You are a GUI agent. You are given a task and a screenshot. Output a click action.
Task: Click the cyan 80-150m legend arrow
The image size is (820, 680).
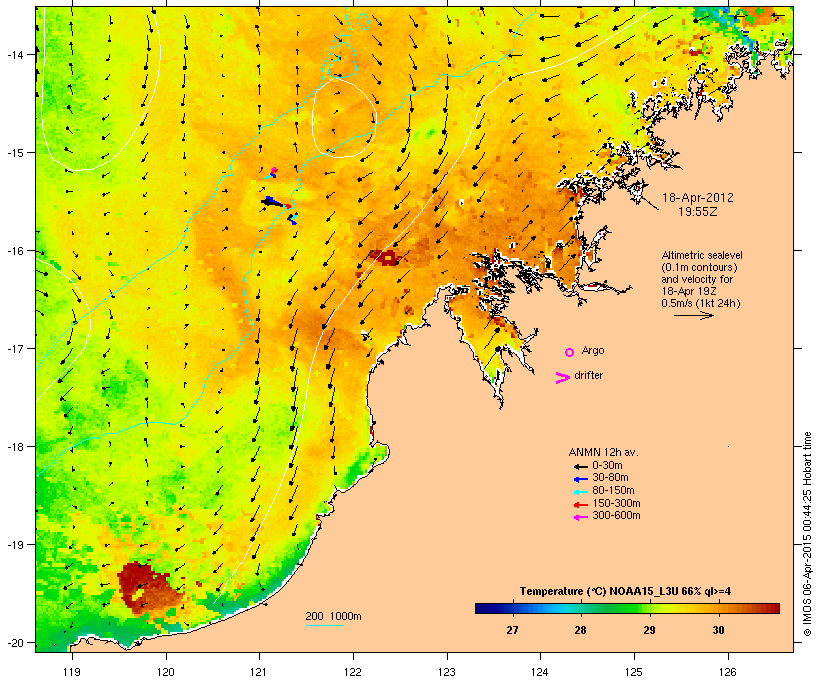point(580,492)
